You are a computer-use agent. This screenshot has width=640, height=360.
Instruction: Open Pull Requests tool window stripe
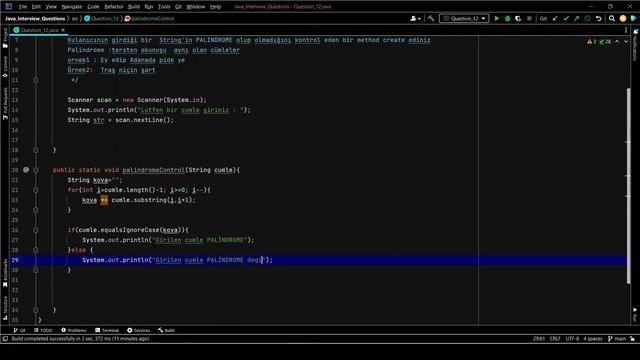click(5, 103)
